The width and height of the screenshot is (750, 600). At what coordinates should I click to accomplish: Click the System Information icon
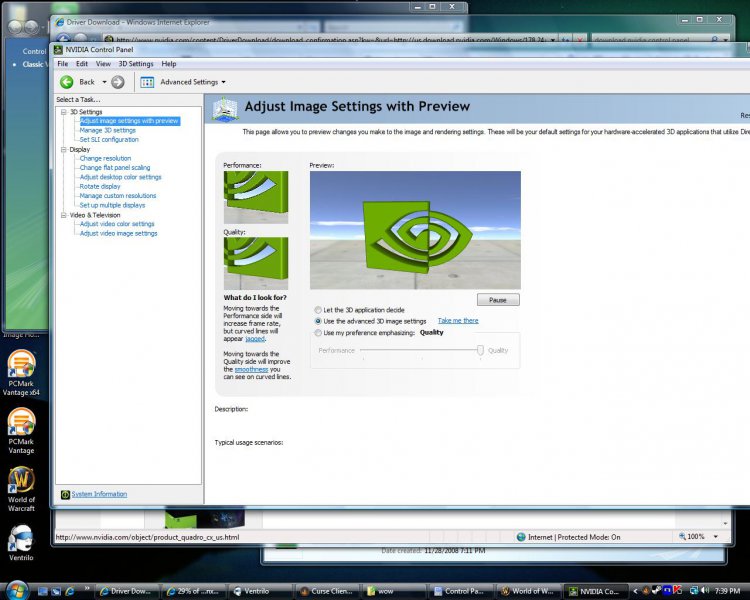pyautogui.click(x=65, y=494)
